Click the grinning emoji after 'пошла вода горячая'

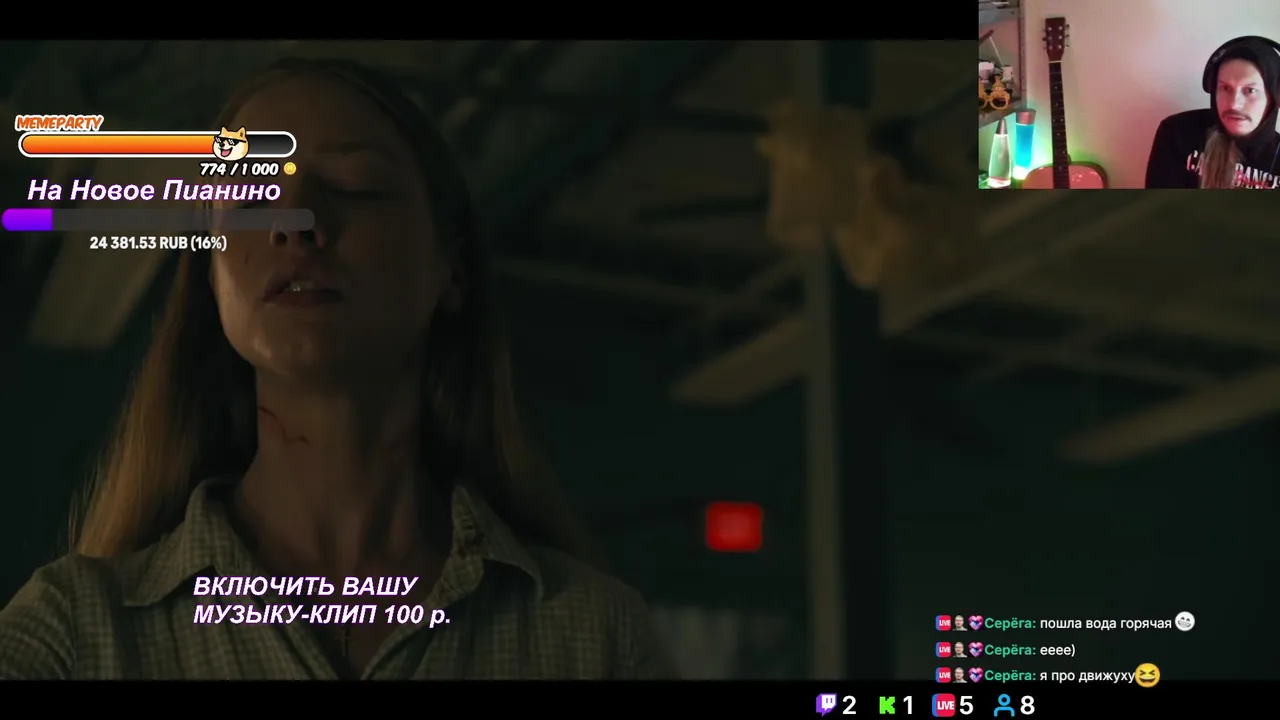(x=1185, y=622)
